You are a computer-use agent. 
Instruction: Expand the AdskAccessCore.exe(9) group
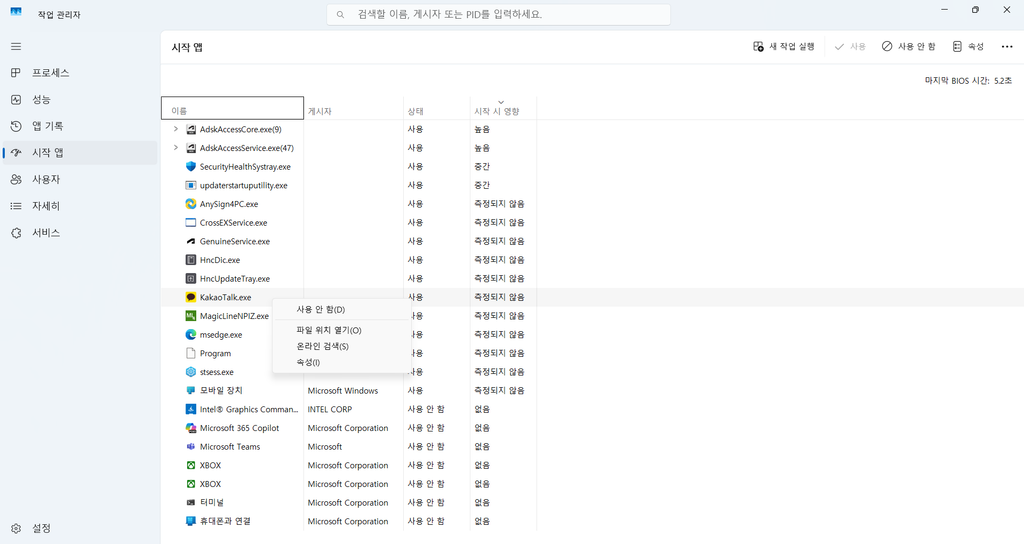[x=175, y=129]
